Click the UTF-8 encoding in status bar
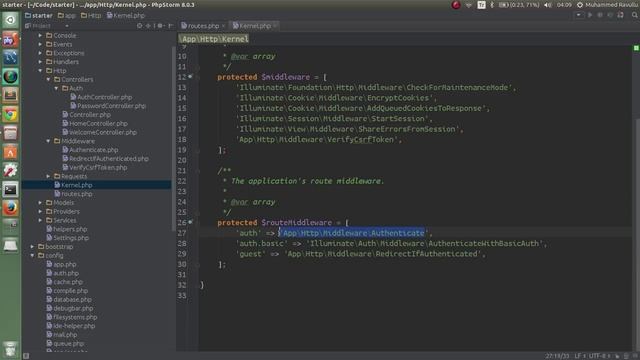 pos(599,356)
